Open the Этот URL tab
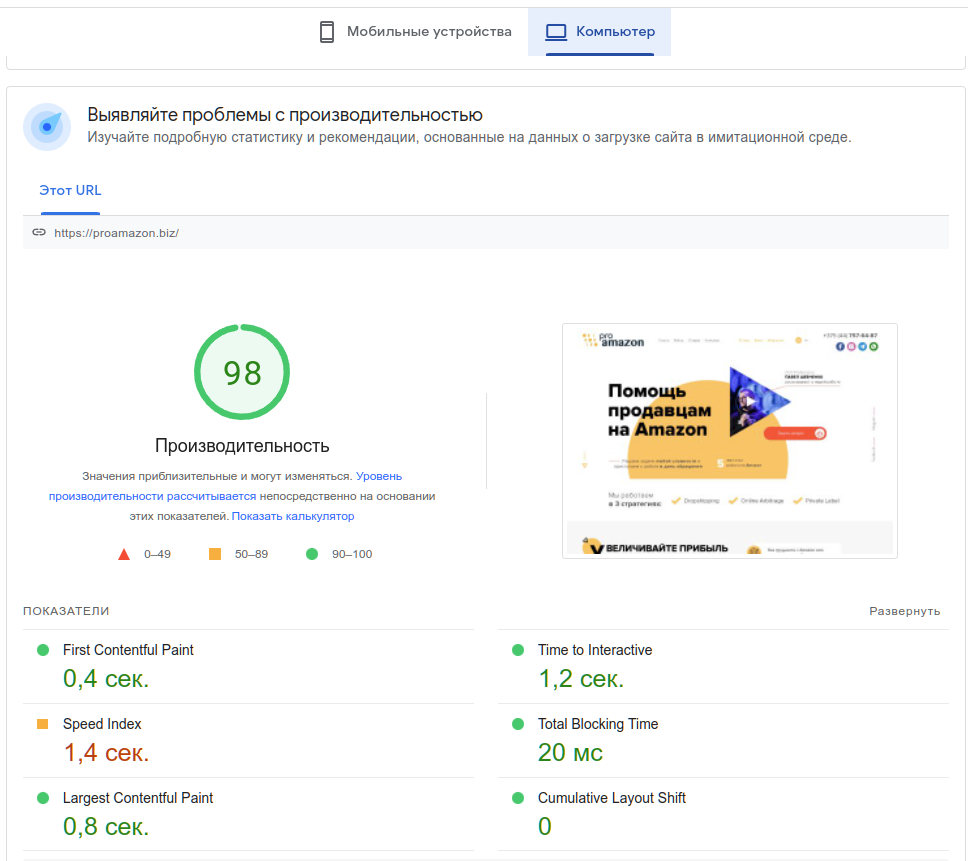Viewport: 968px width, 861px height. (70, 190)
